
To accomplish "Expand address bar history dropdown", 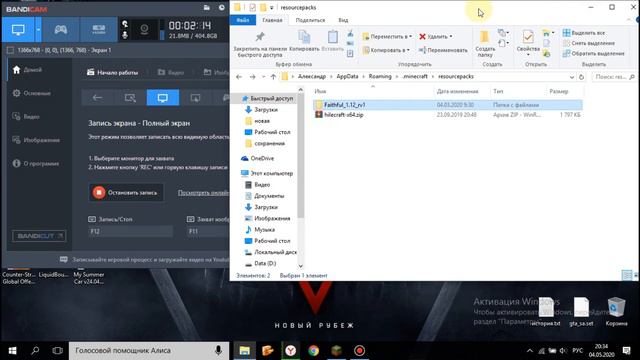I will pos(572,77).
